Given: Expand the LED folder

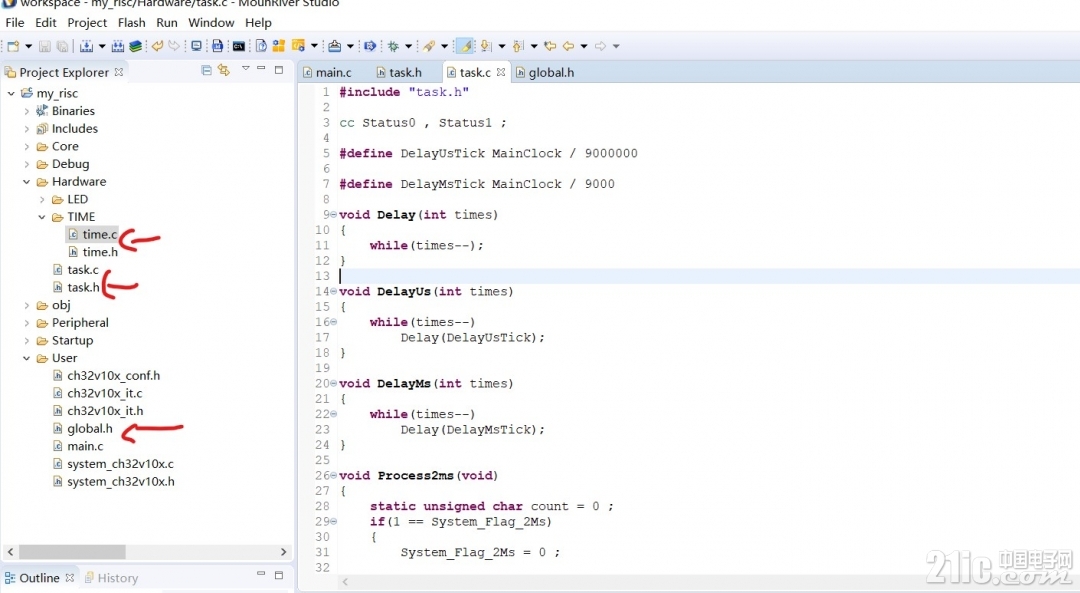Looking at the screenshot, I should click(x=42, y=200).
